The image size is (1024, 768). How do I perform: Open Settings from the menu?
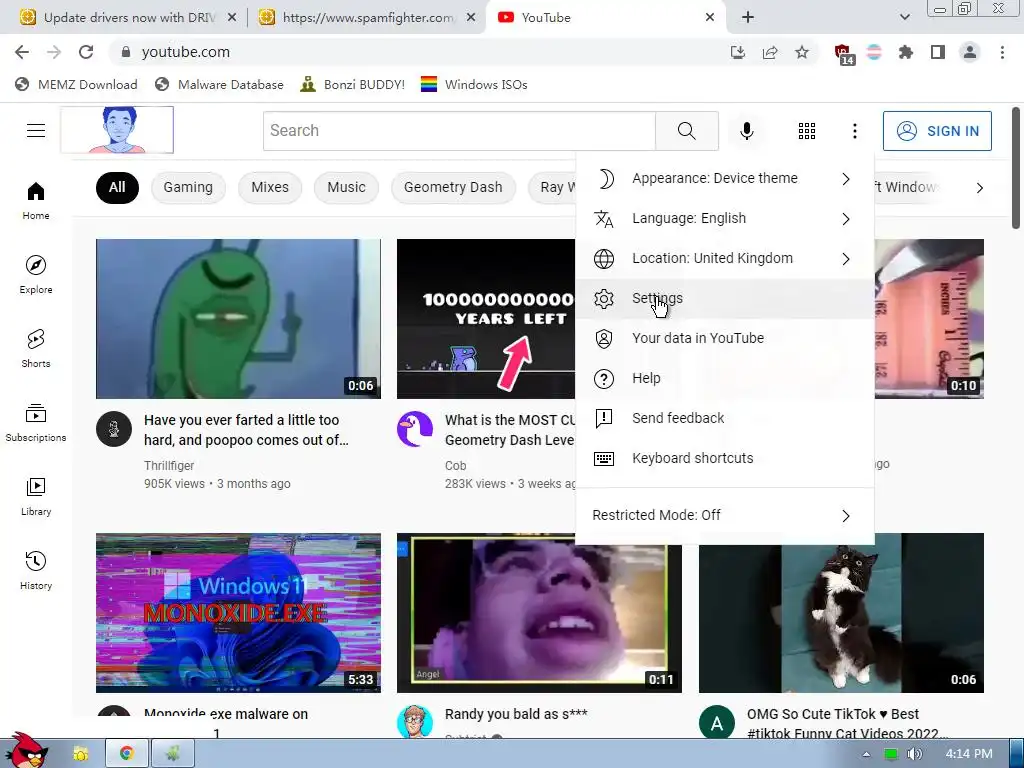pyautogui.click(x=724, y=298)
